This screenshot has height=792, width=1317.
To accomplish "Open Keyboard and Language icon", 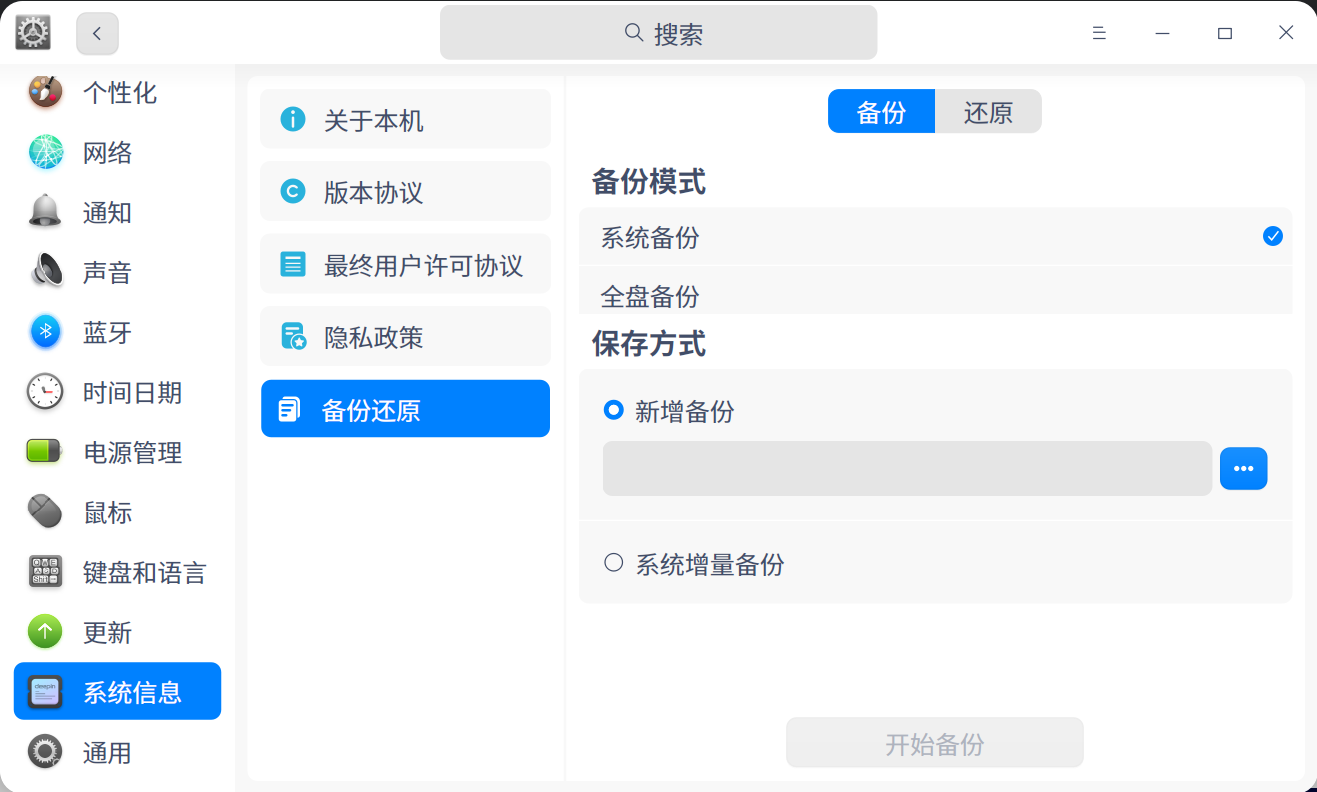I will pos(45,572).
